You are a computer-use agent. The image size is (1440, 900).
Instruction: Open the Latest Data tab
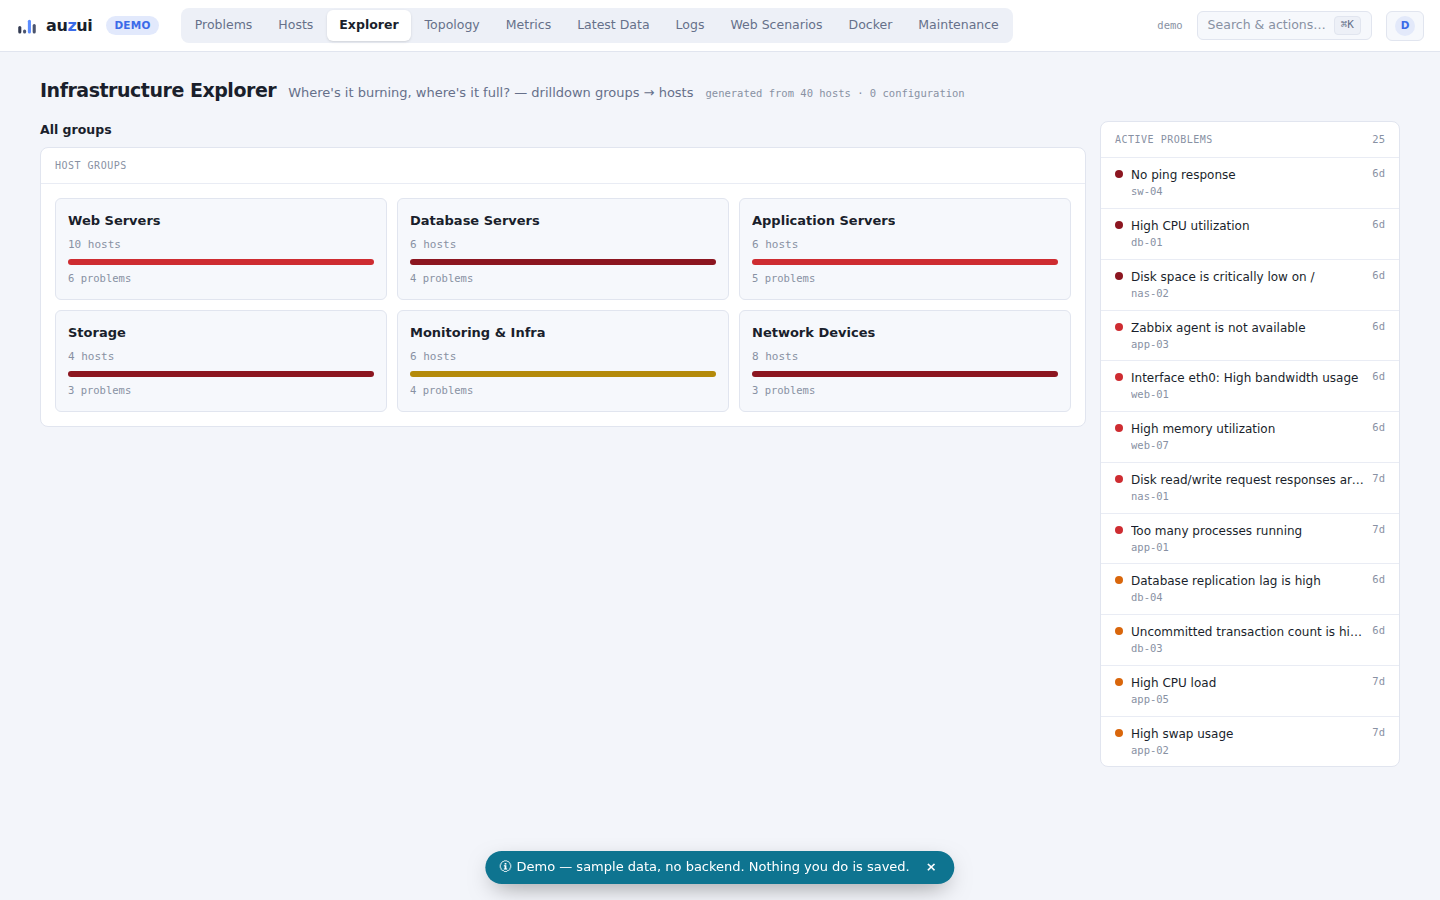(613, 25)
